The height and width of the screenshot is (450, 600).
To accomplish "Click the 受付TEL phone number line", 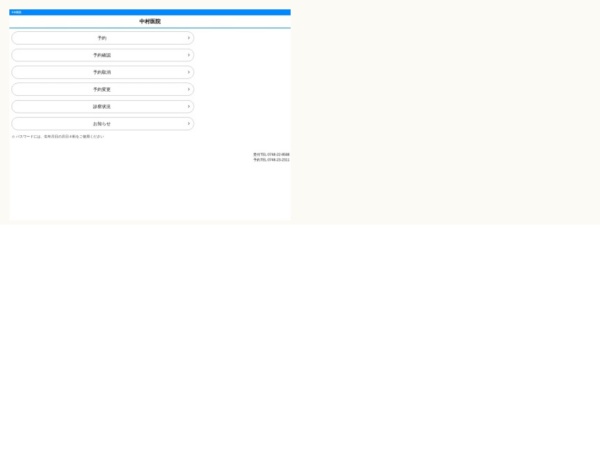I will [x=271, y=155].
